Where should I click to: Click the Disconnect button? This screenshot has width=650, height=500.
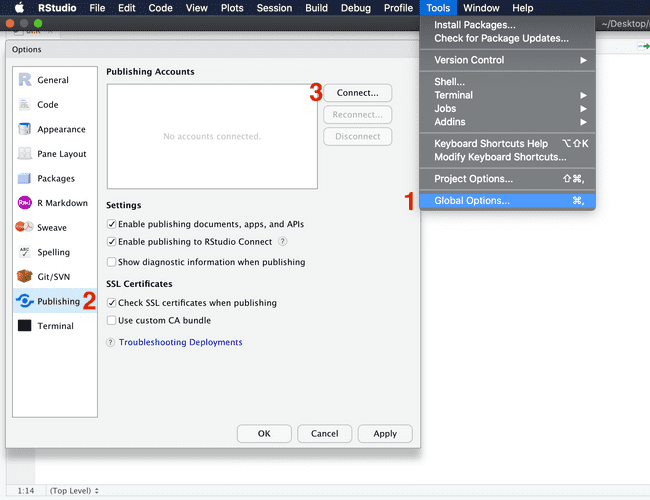[357, 136]
